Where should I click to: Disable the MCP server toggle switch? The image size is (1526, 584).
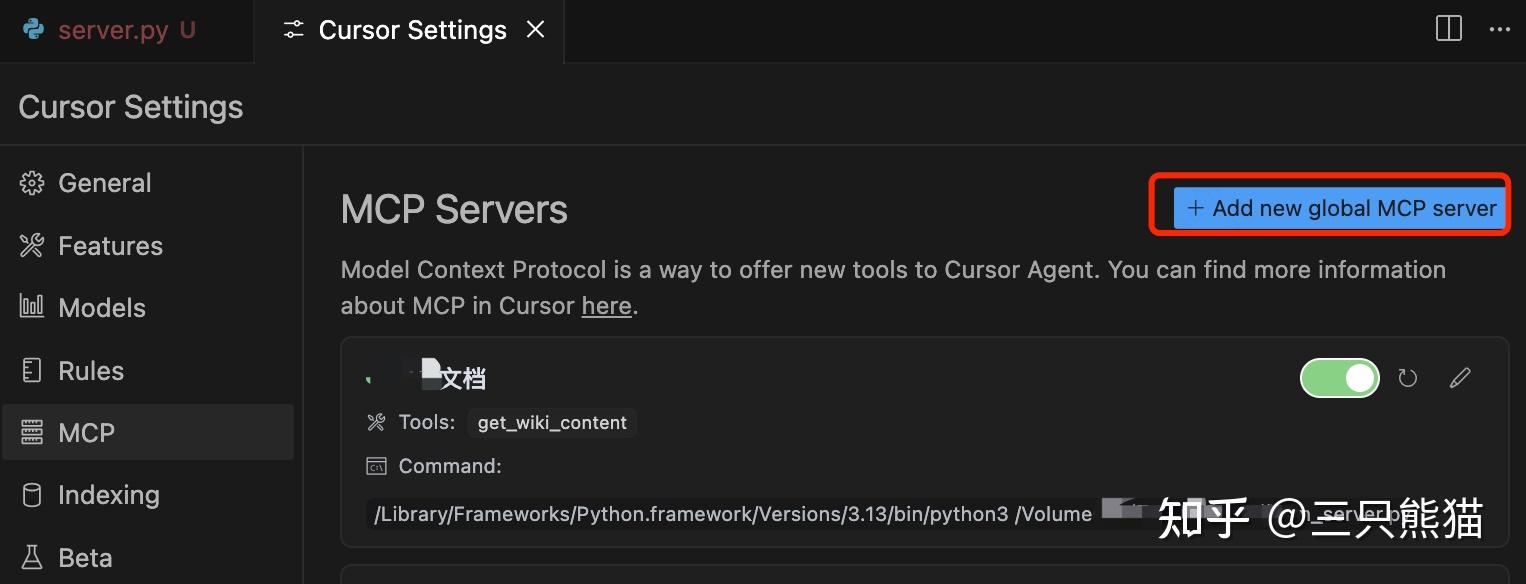(1339, 378)
